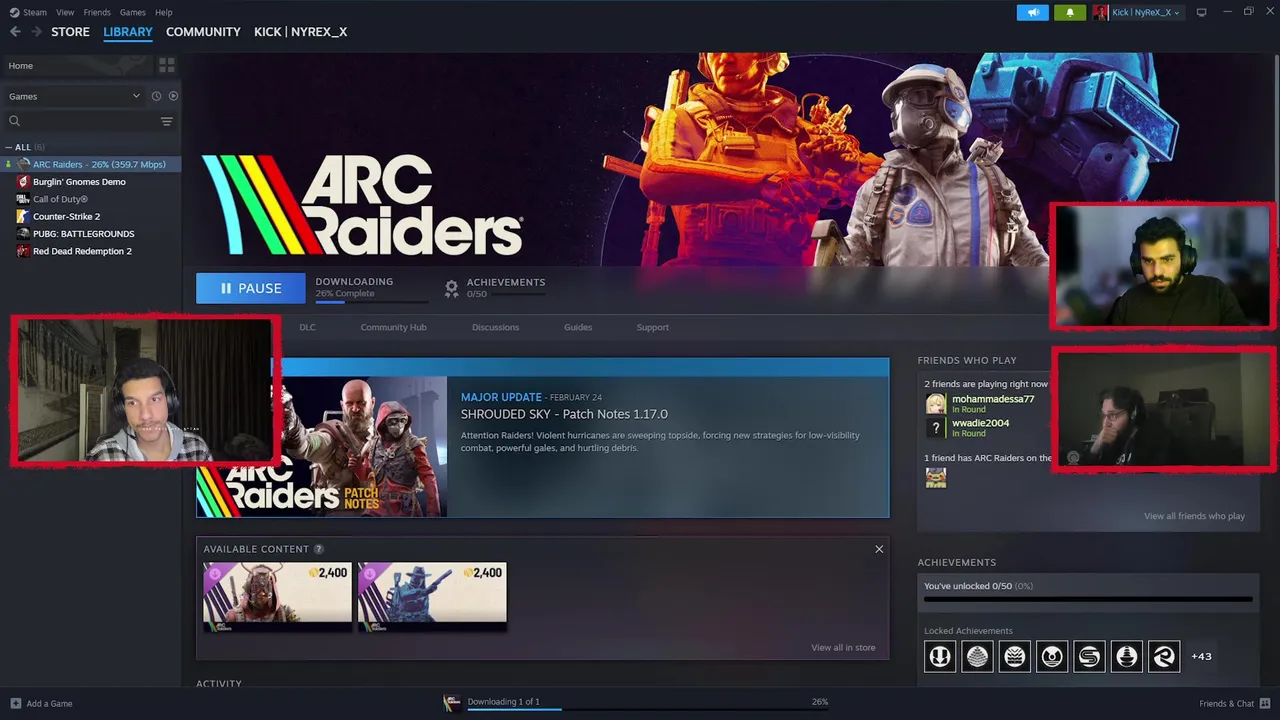This screenshot has width=1280, height=720.
Task: View first locked achievement icon
Action: tap(940, 656)
